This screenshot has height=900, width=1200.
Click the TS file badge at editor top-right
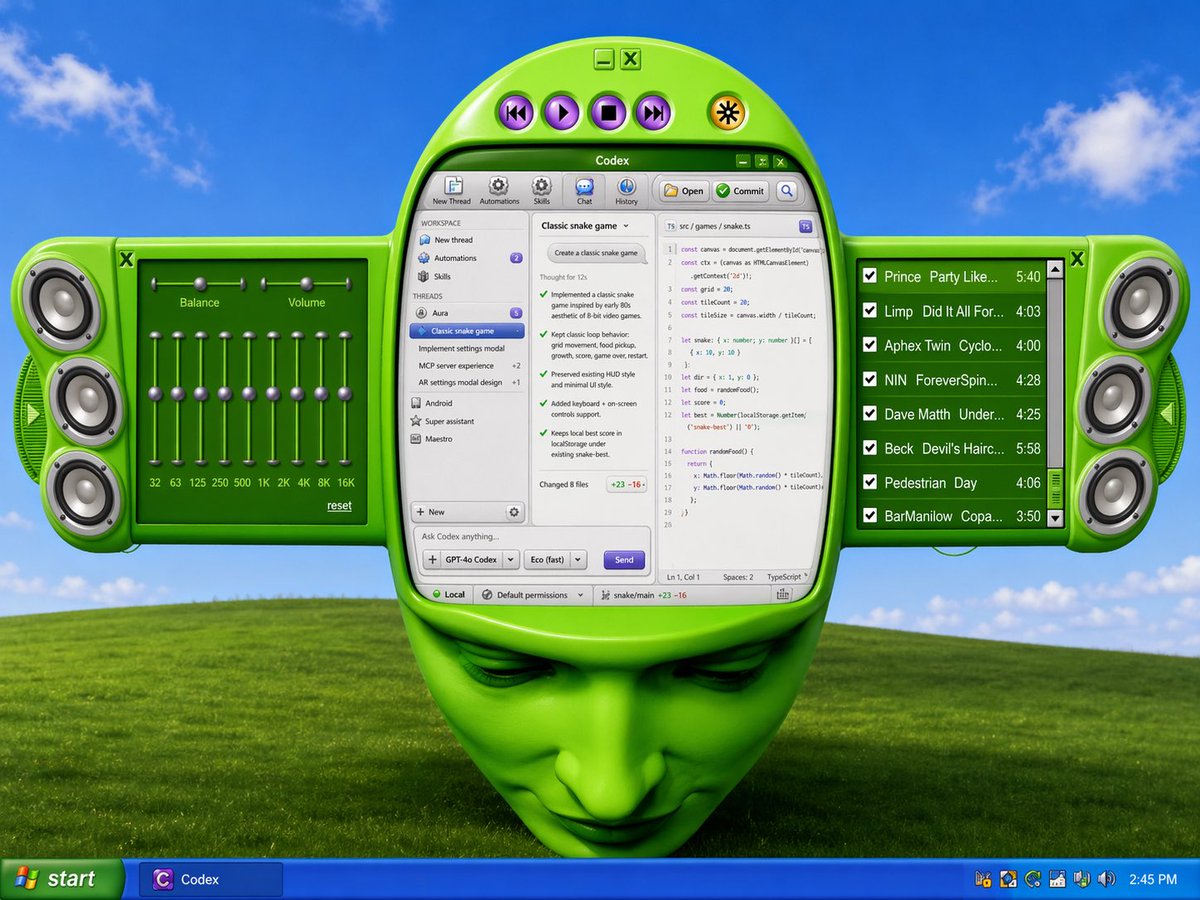(806, 226)
